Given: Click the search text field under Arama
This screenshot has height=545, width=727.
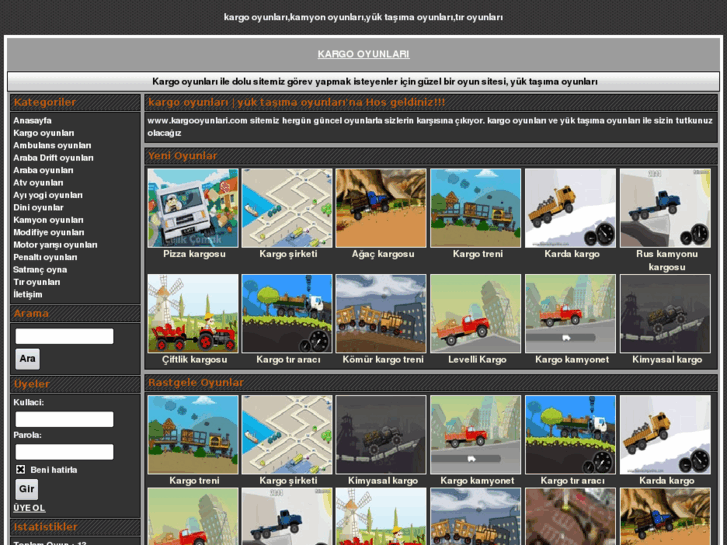Looking at the screenshot, I should click(64, 336).
